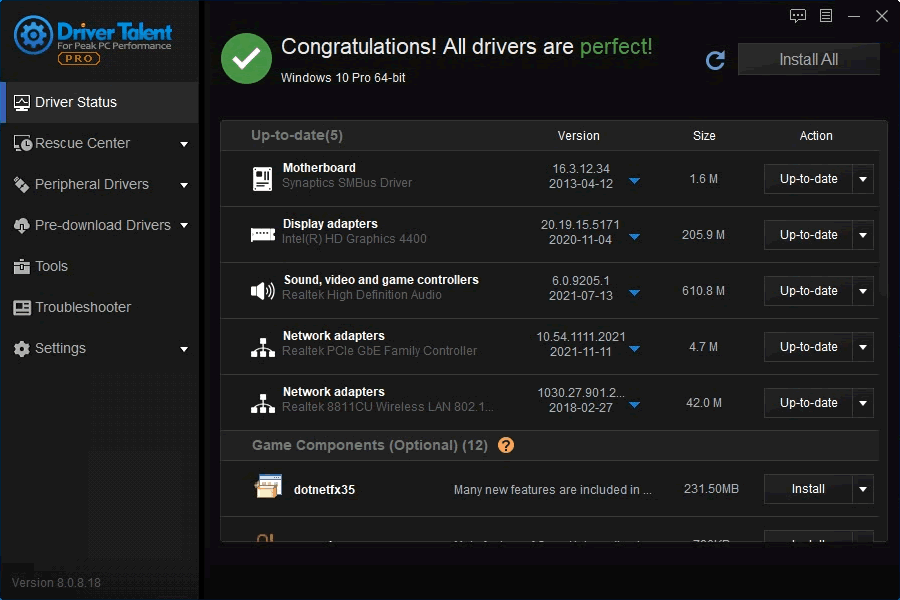Open action dropdown arrow for Realtek Audio

coord(863,291)
